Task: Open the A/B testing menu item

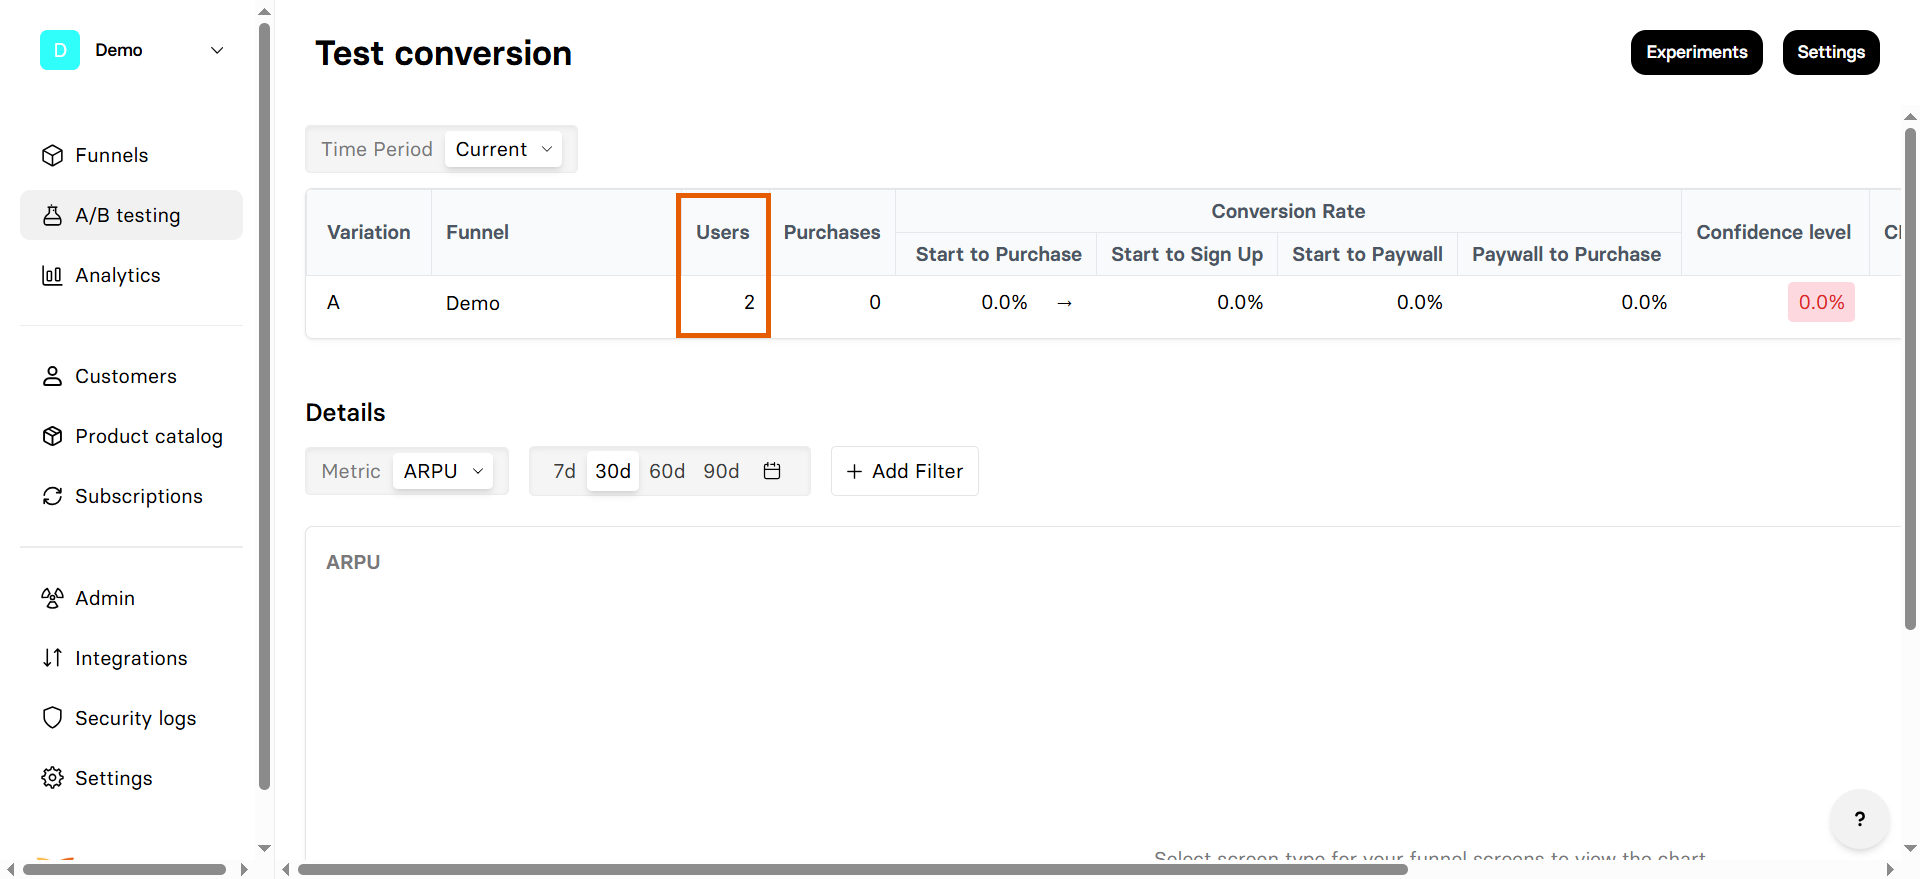Action: pyautogui.click(x=131, y=215)
